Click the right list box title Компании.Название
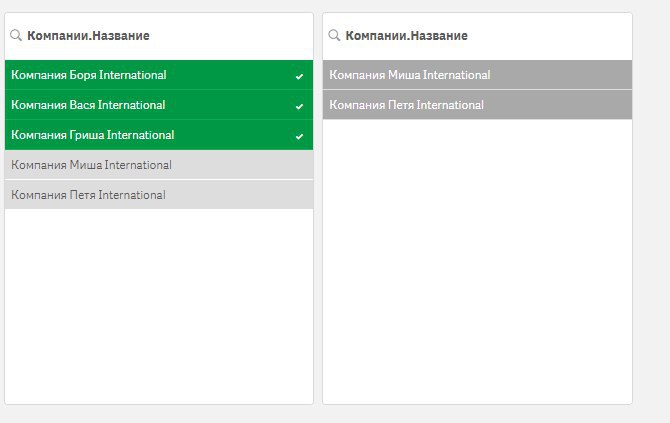 click(x=407, y=36)
